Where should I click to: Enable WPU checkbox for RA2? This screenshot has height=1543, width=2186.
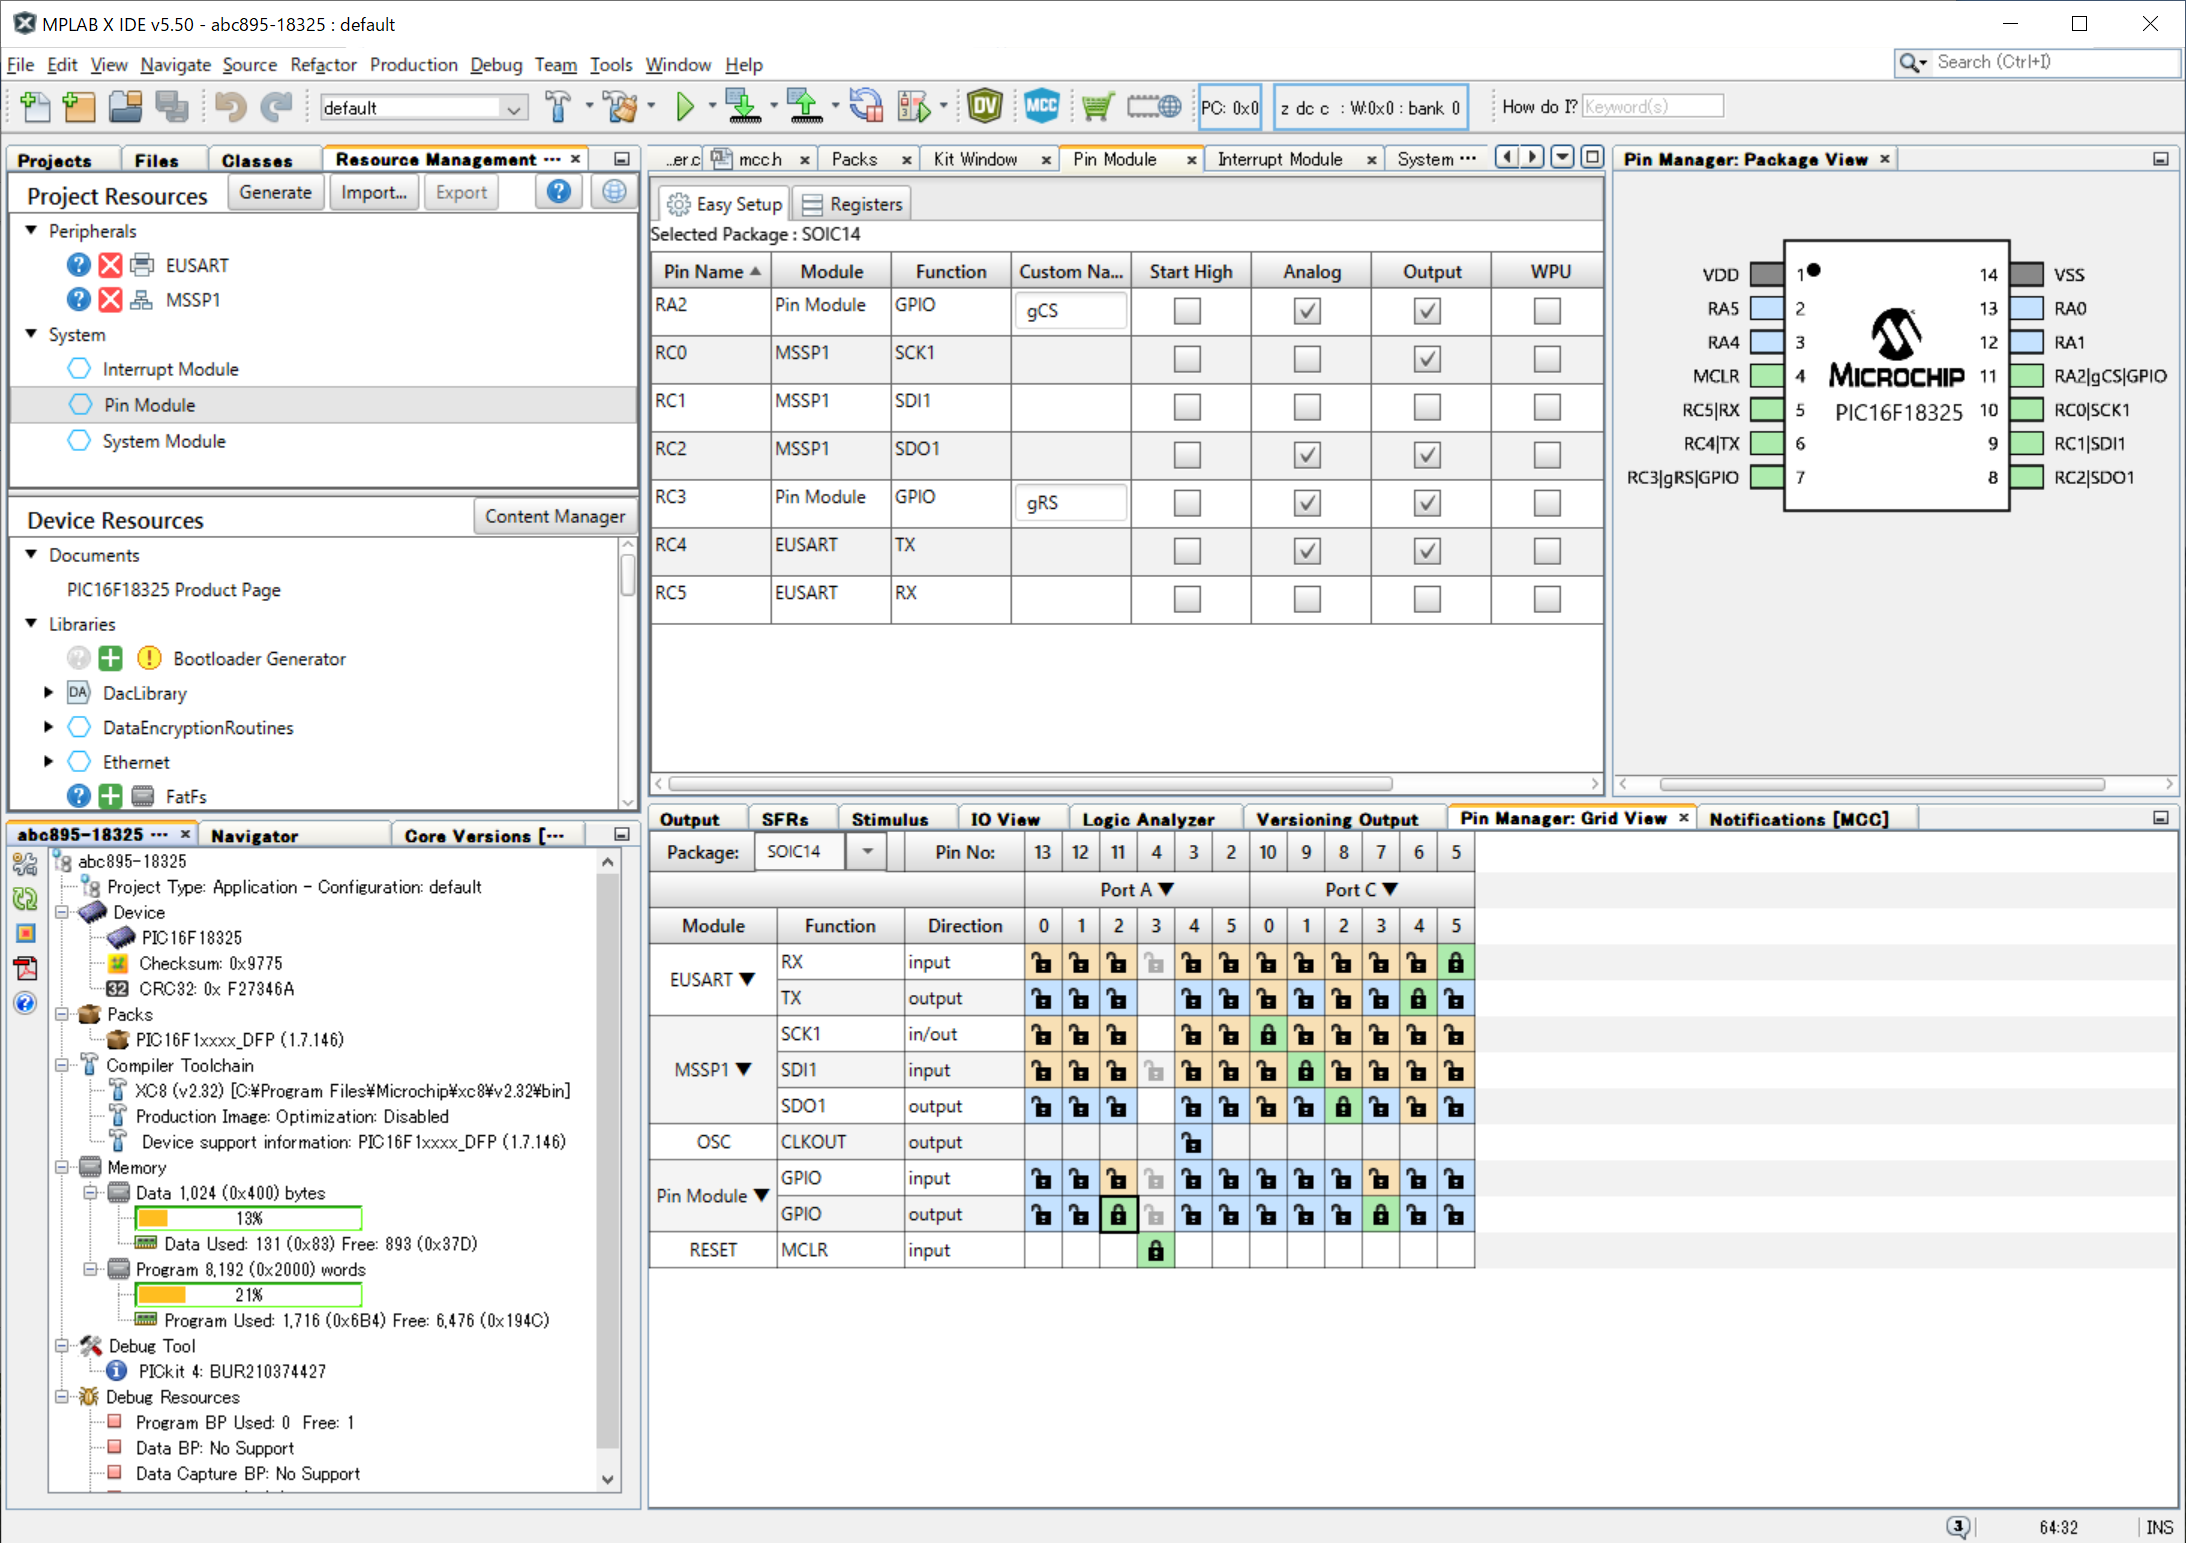[1547, 311]
